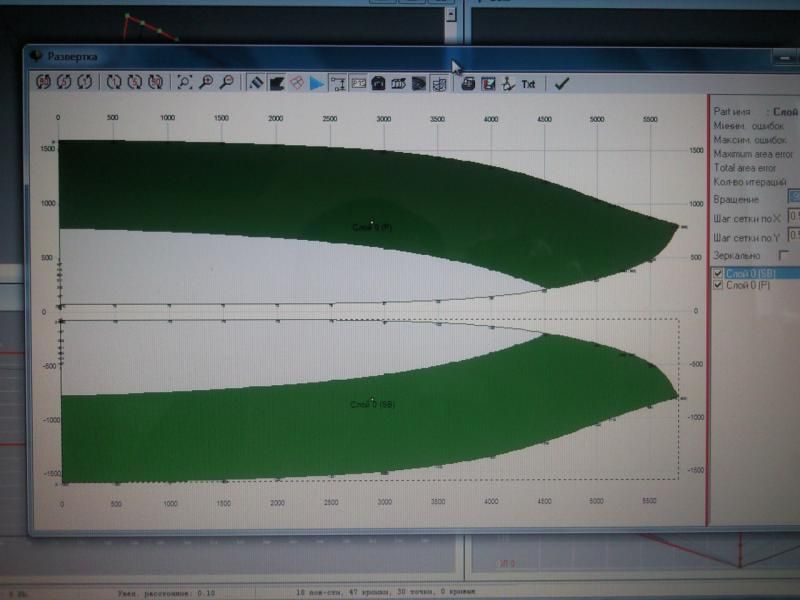
Task: Click the Шаг сетки по Y field
Action: [793, 235]
